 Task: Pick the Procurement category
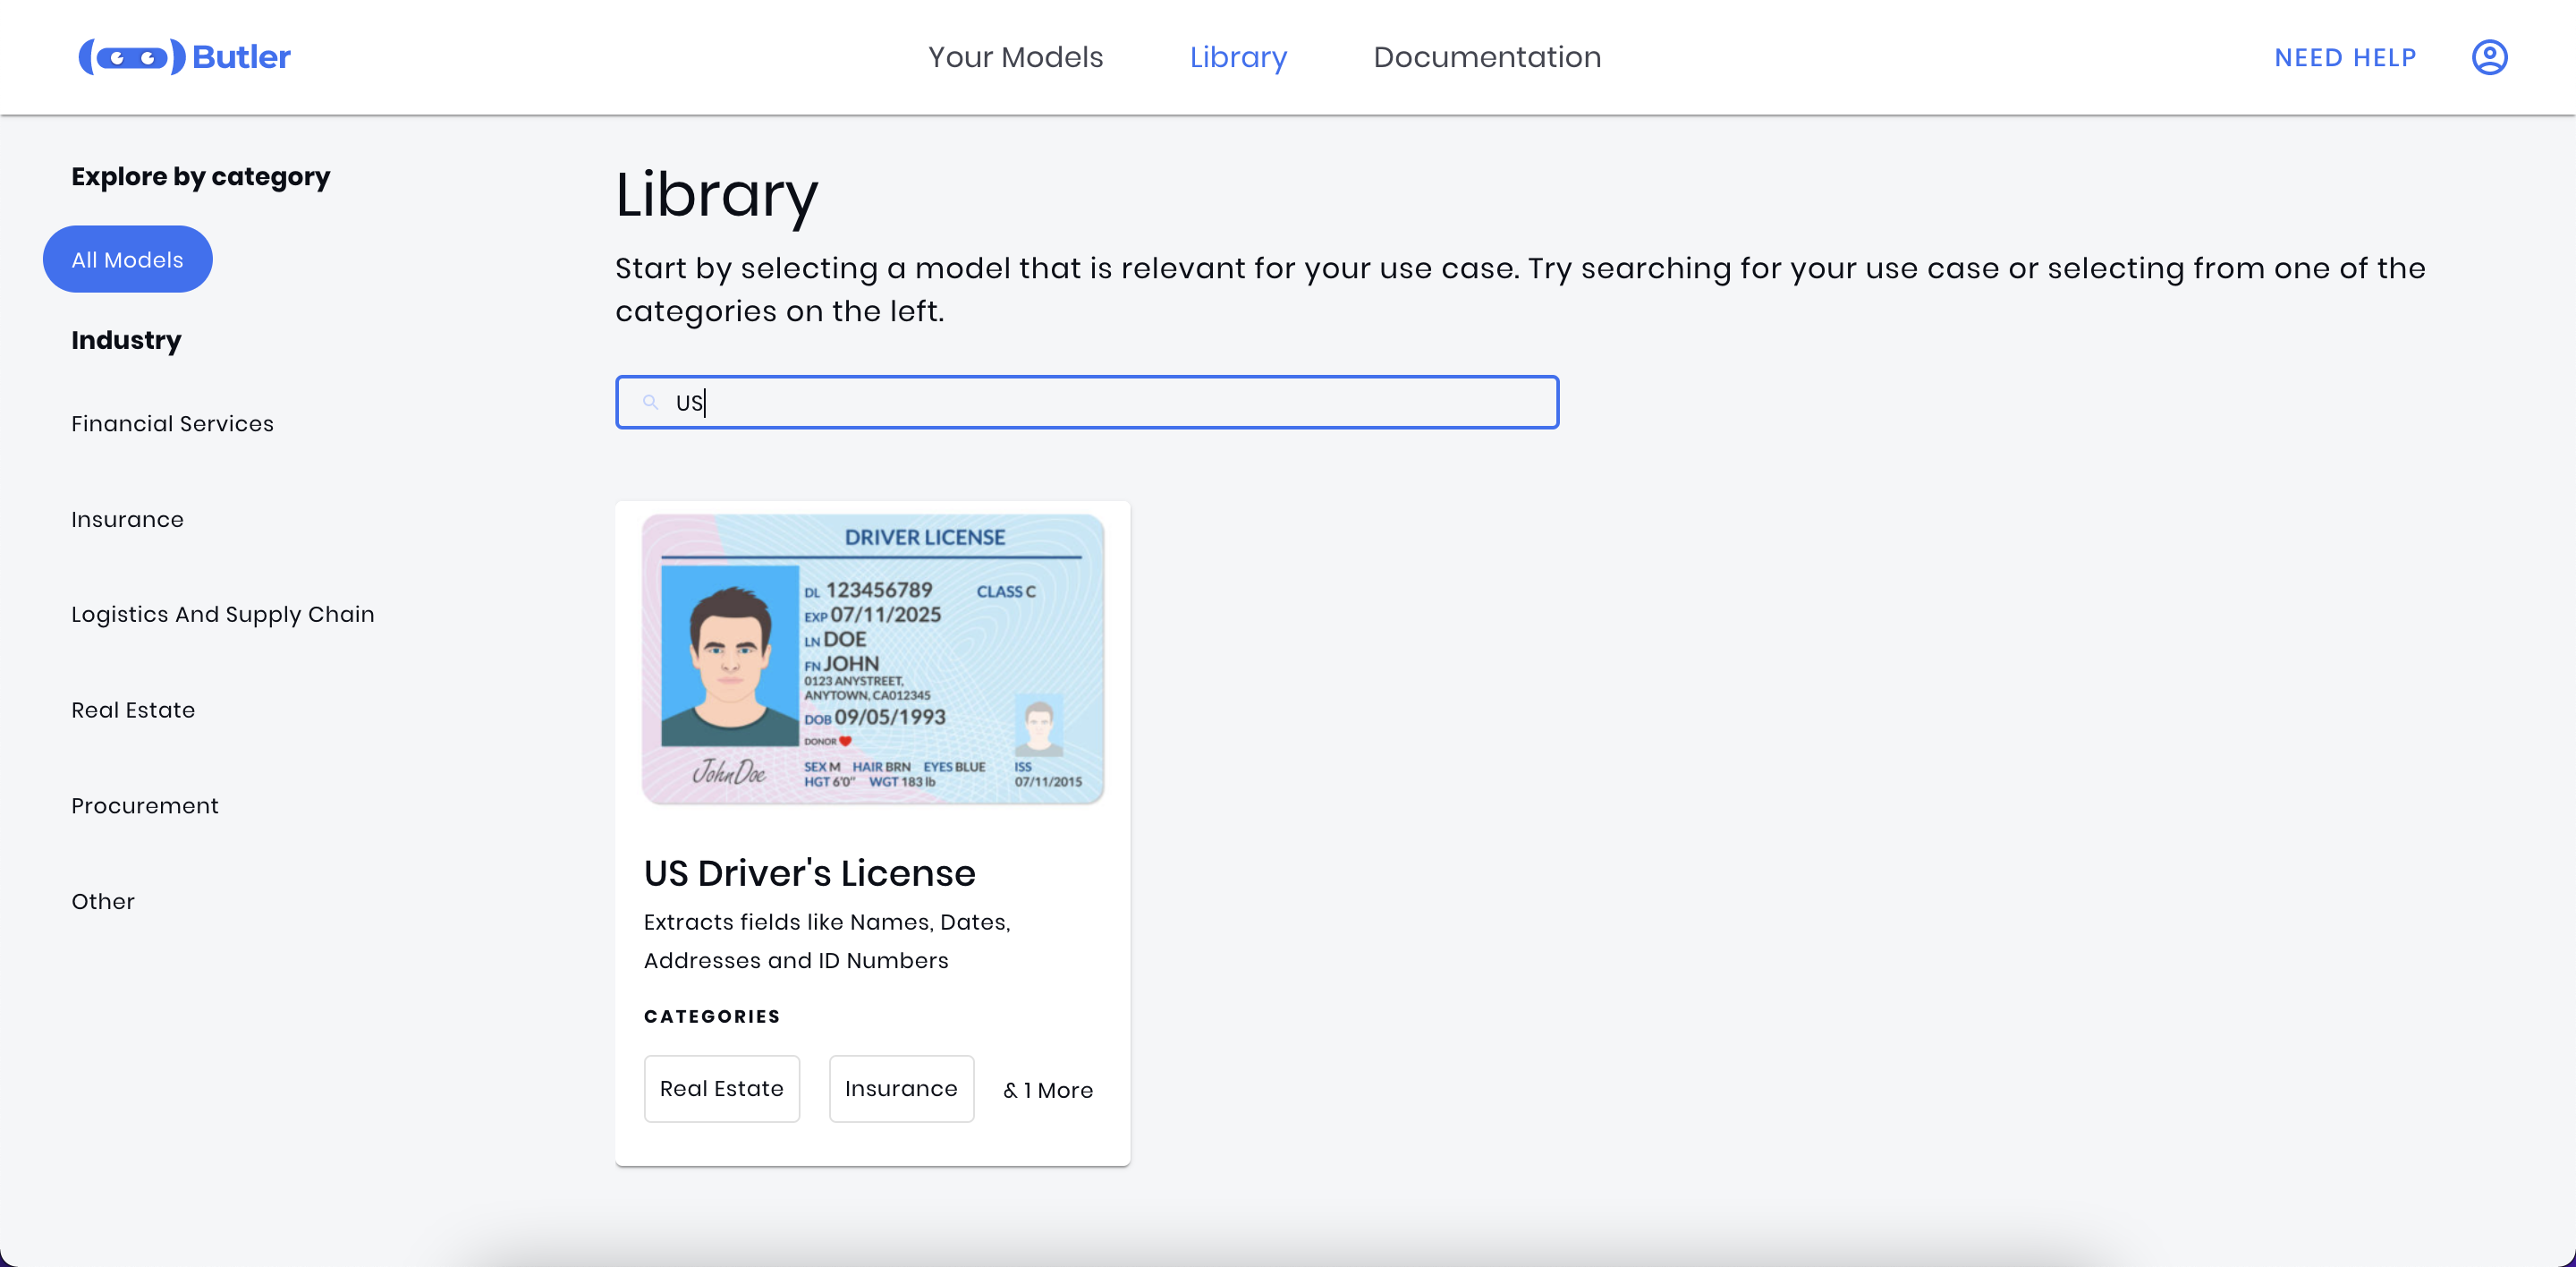(144, 805)
